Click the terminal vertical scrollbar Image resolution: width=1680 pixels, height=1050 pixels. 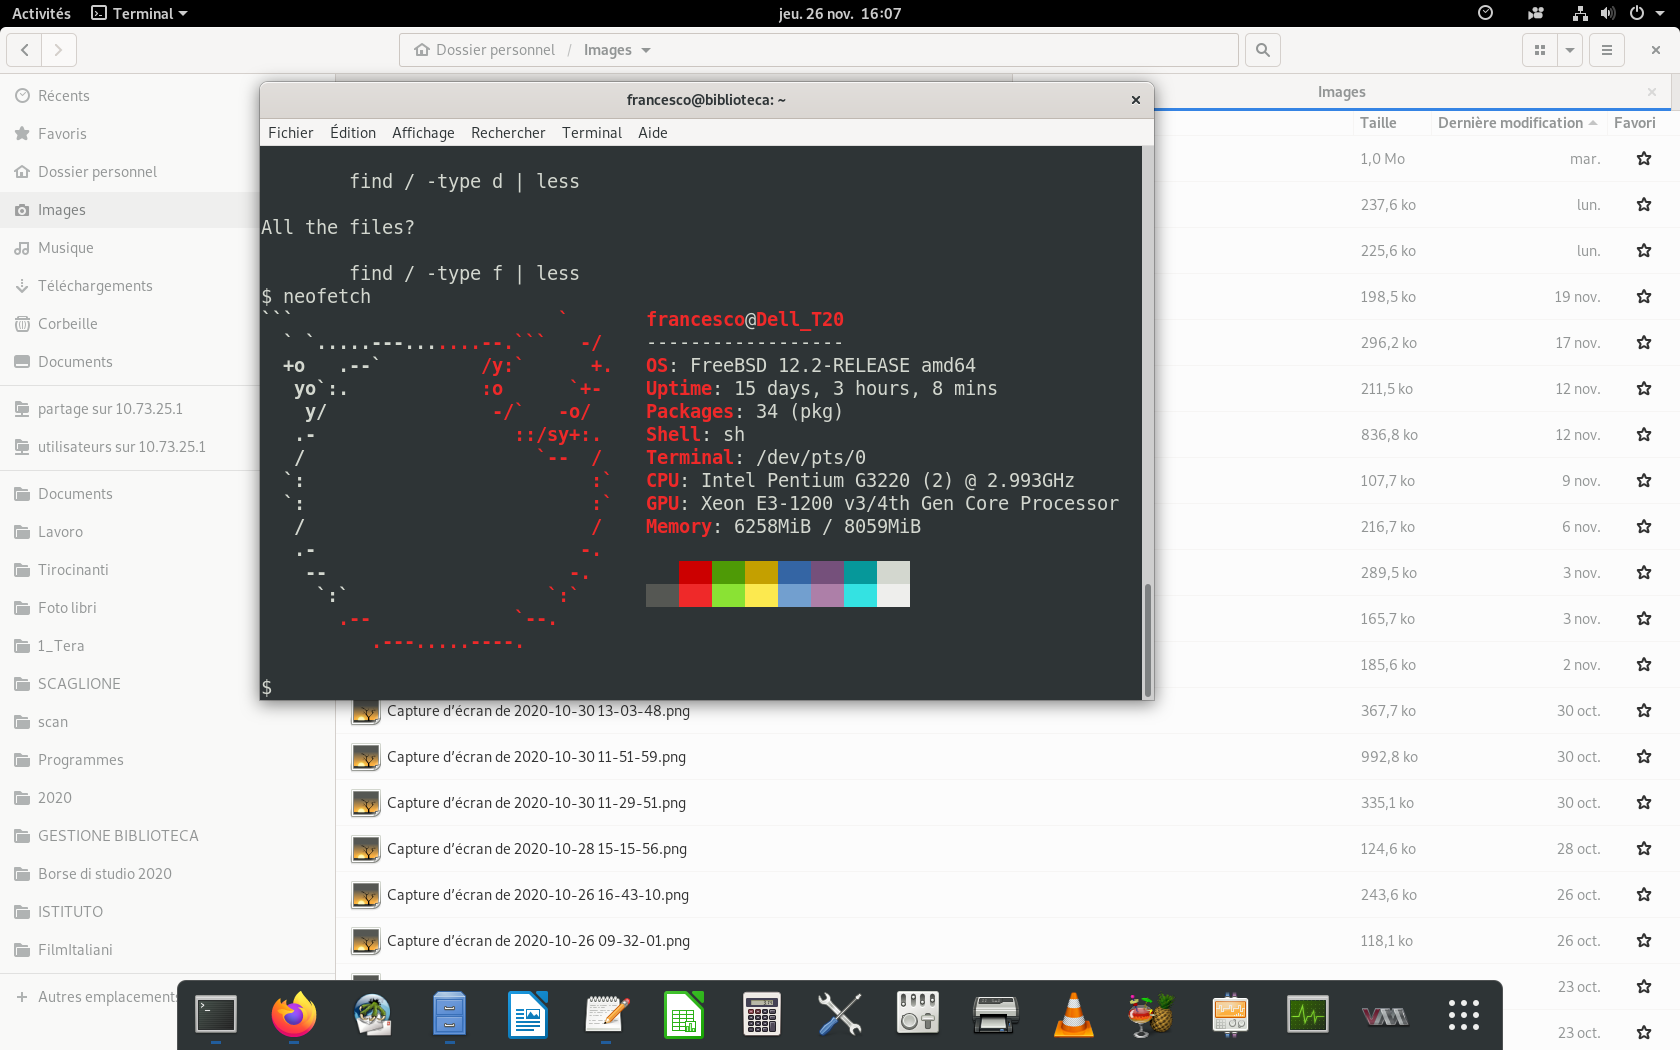click(1147, 640)
